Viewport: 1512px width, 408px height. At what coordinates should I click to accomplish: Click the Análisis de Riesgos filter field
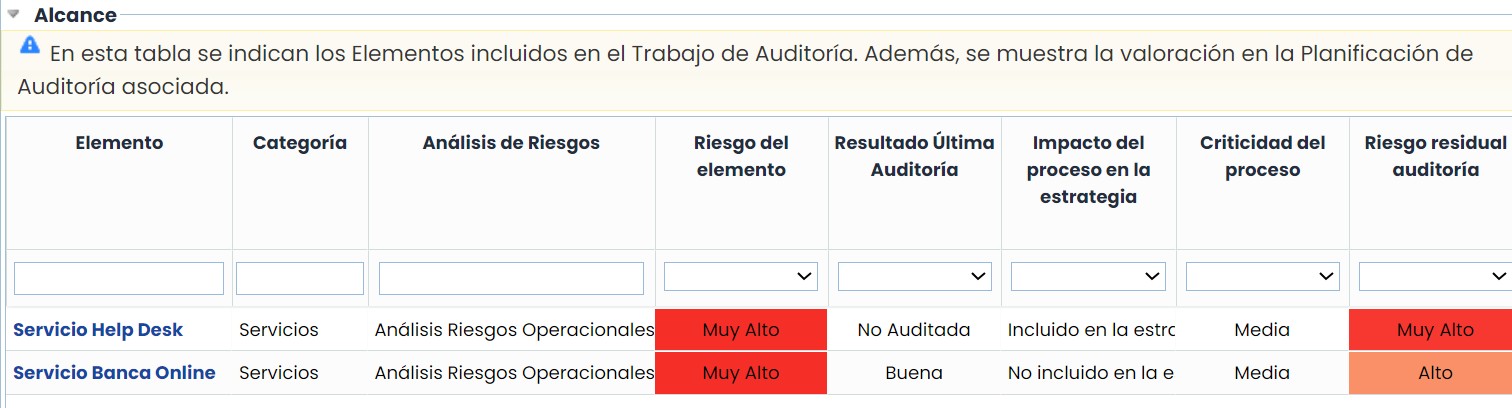pyautogui.click(x=511, y=278)
